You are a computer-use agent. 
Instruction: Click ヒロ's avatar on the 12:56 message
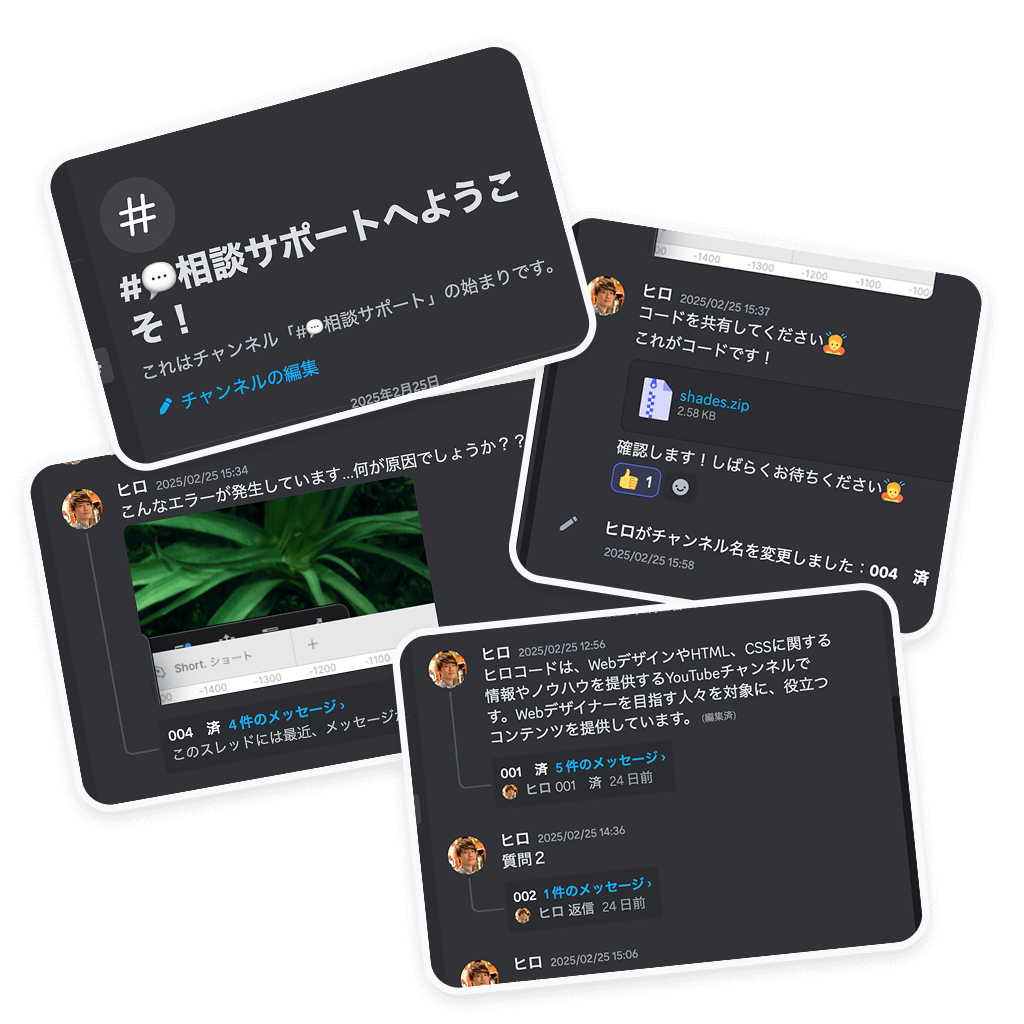point(447,669)
